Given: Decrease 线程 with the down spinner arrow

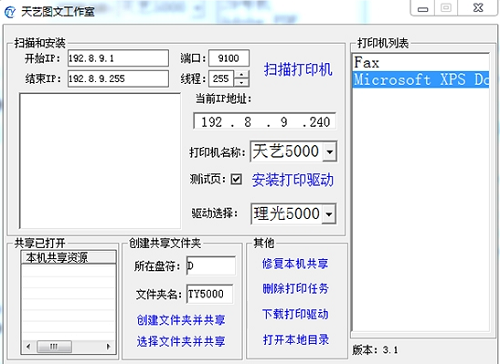Looking at the screenshot, I should [242, 83].
